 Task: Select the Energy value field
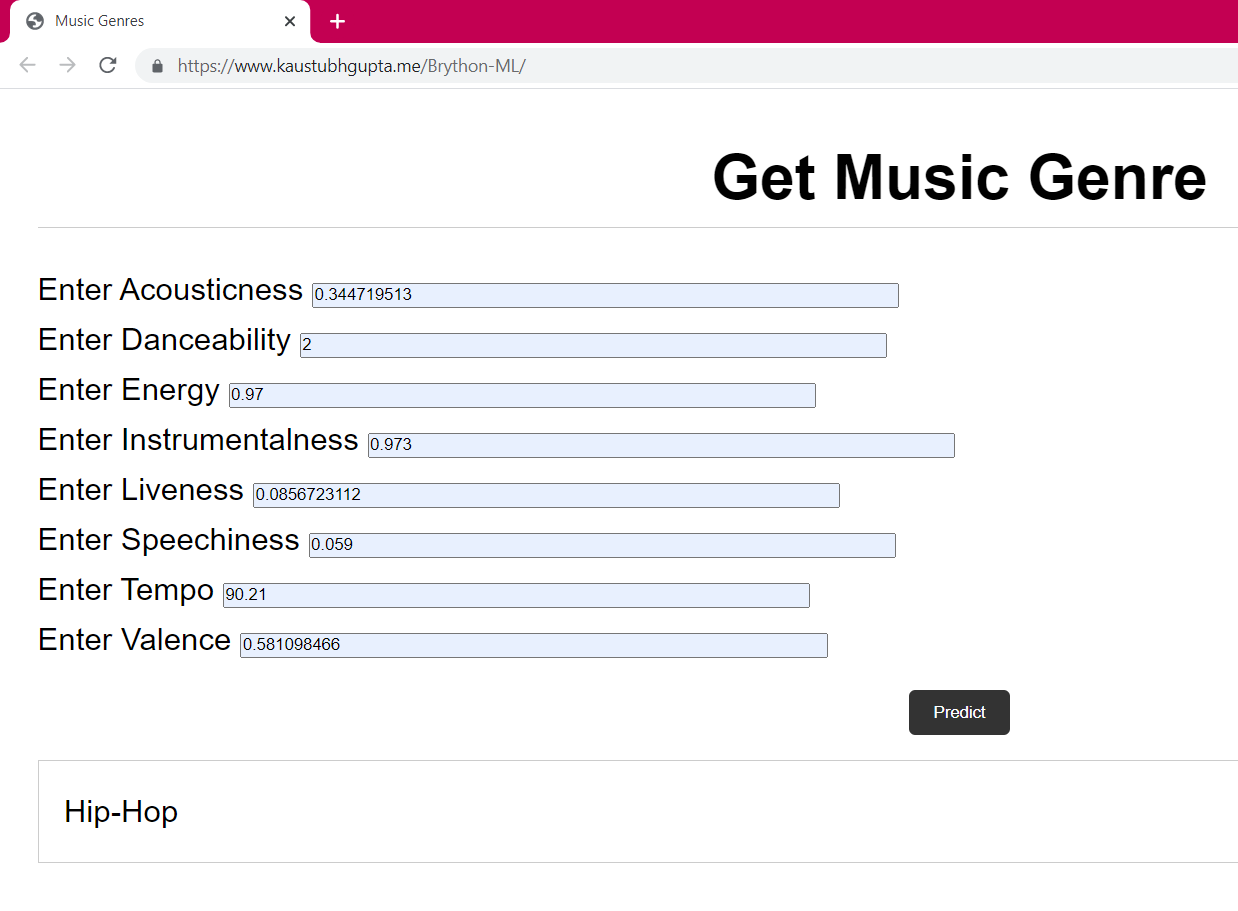(522, 395)
